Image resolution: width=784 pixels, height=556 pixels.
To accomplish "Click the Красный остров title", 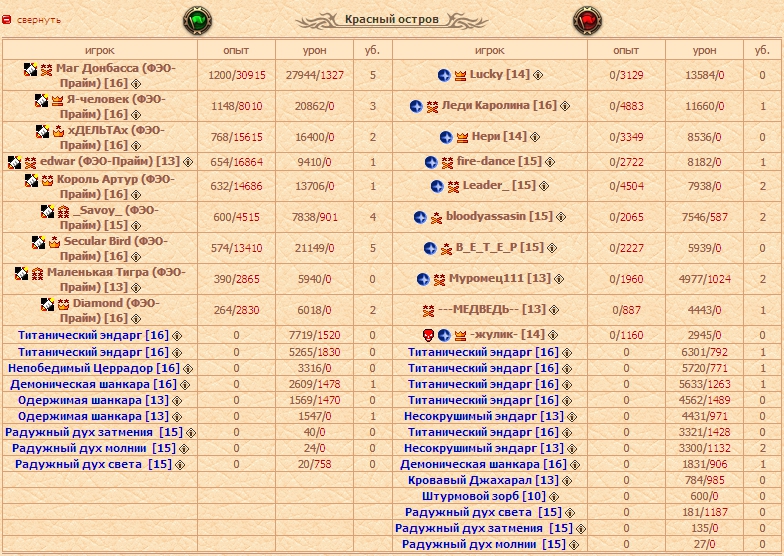I will point(392,20).
